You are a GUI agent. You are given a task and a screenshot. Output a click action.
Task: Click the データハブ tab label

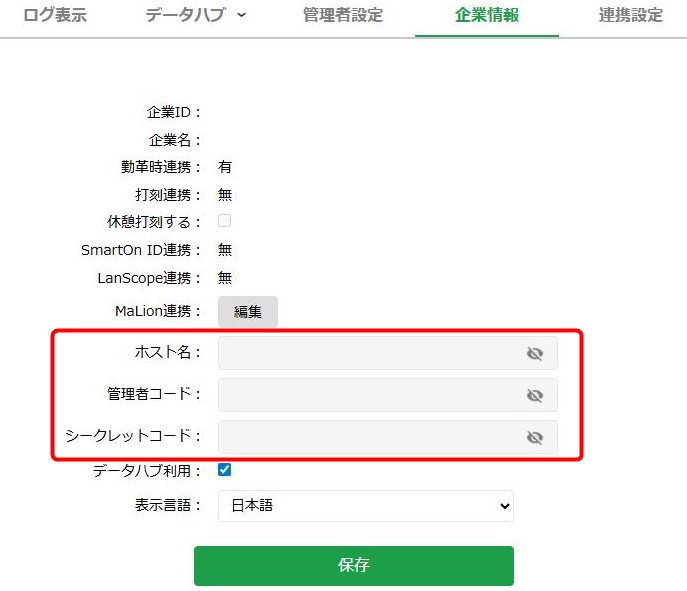click(186, 15)
